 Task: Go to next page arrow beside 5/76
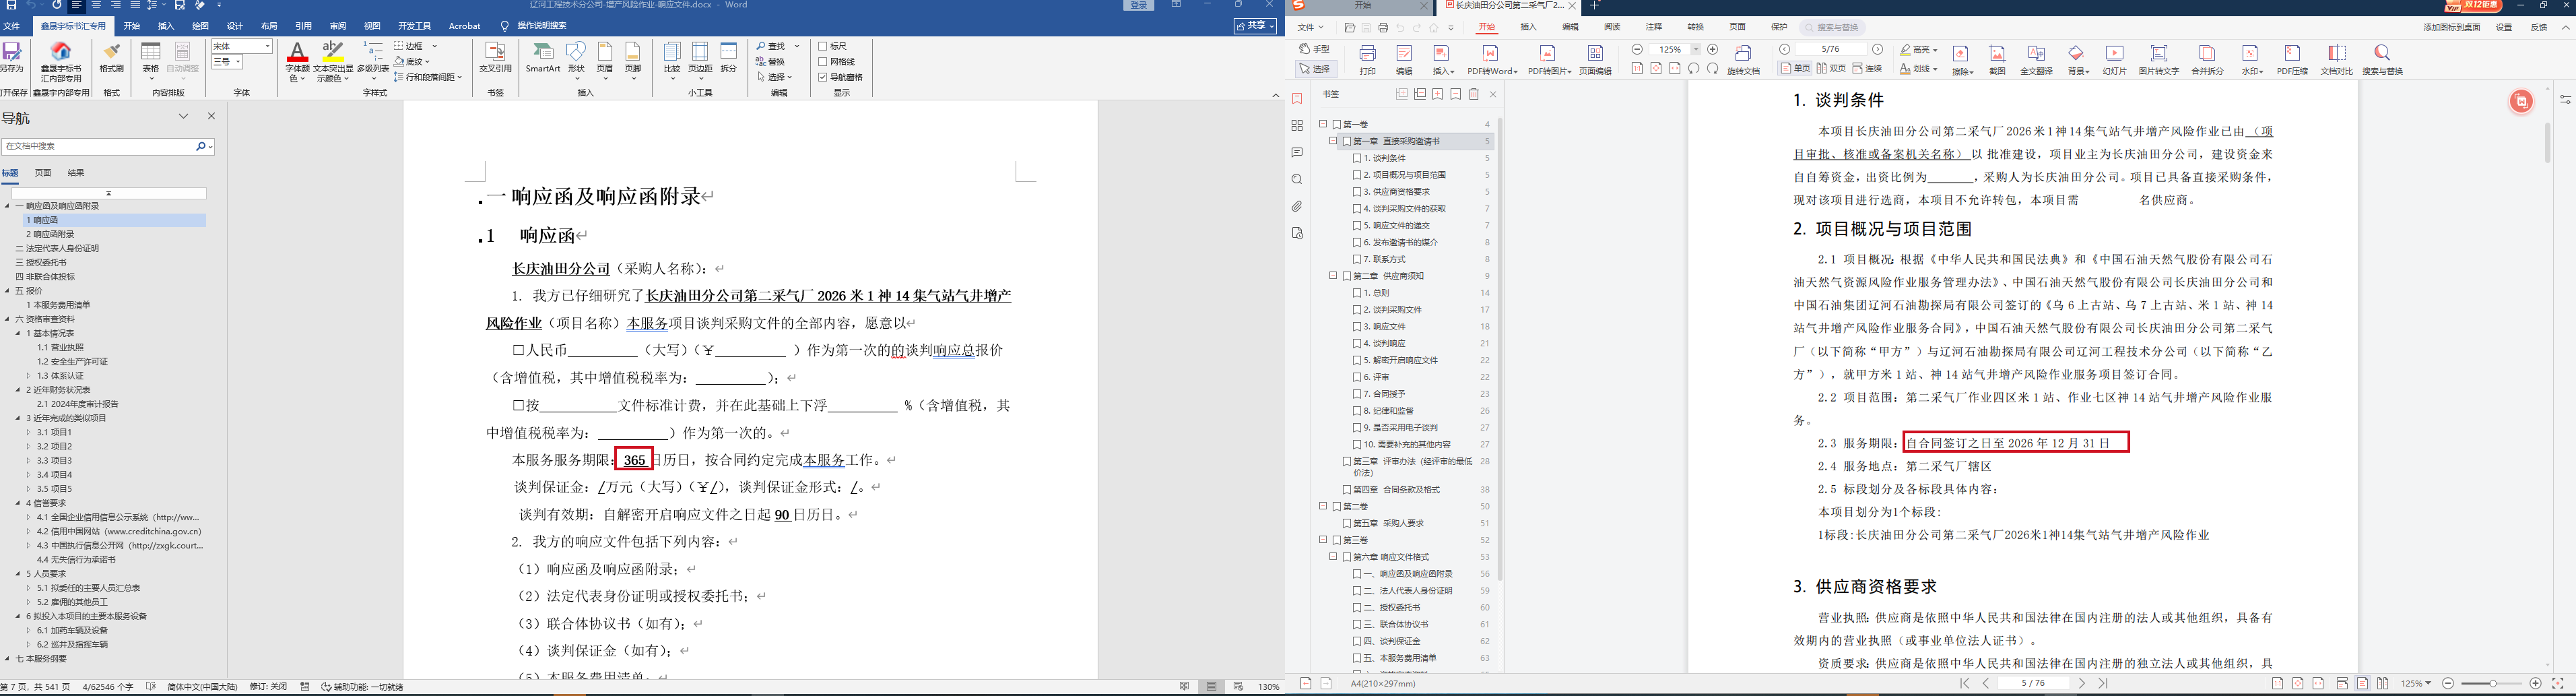pos(1878,49)
